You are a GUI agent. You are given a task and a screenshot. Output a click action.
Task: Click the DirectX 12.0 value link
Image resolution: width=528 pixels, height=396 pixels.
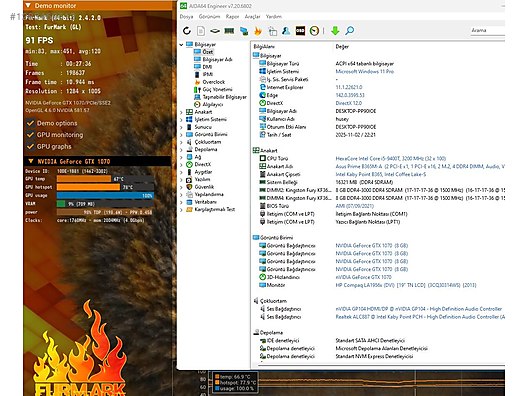point(349,103)
